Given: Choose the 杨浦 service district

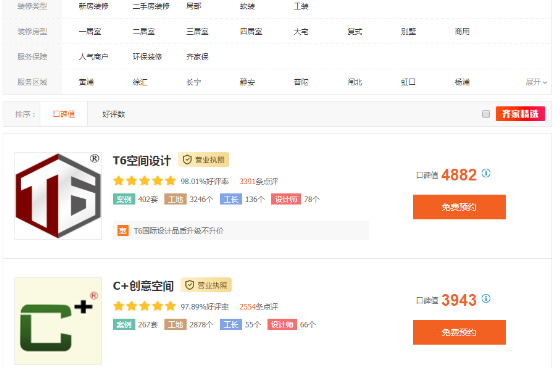Looking at the screenshot, I should [462, 82].
